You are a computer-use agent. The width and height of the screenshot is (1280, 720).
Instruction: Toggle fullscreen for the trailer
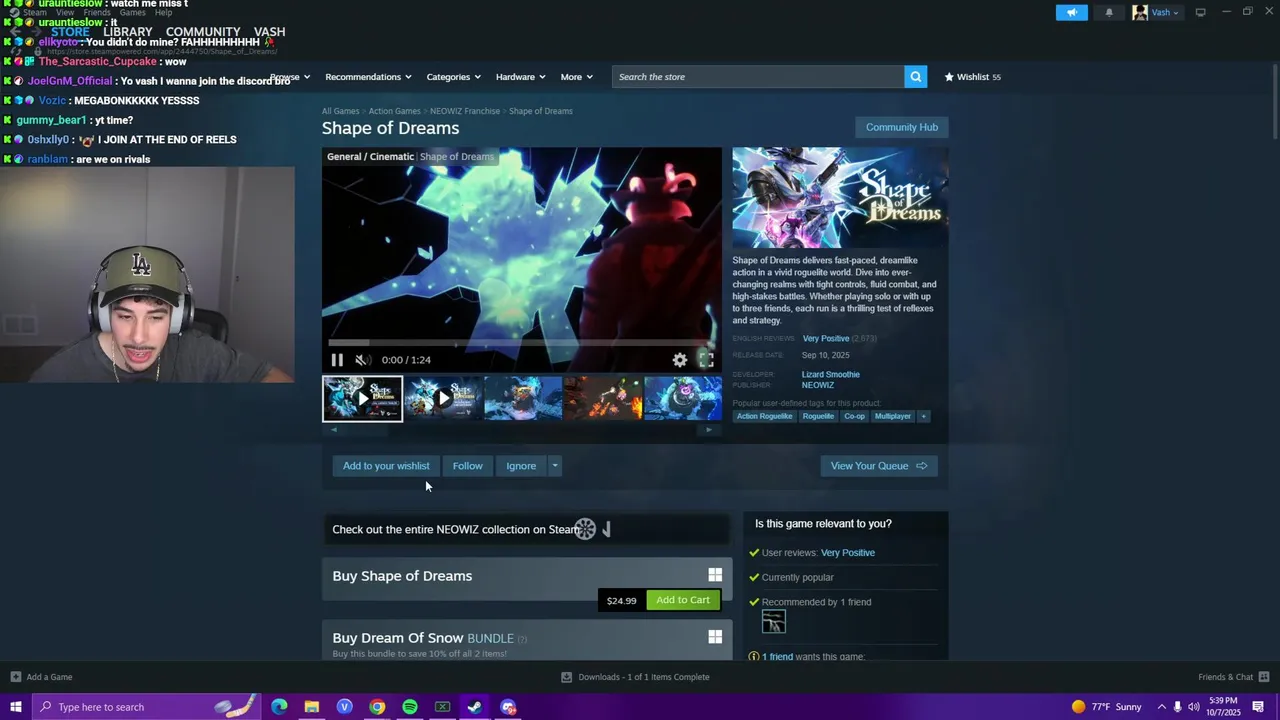pyautogui.click(x=706, y=360)
